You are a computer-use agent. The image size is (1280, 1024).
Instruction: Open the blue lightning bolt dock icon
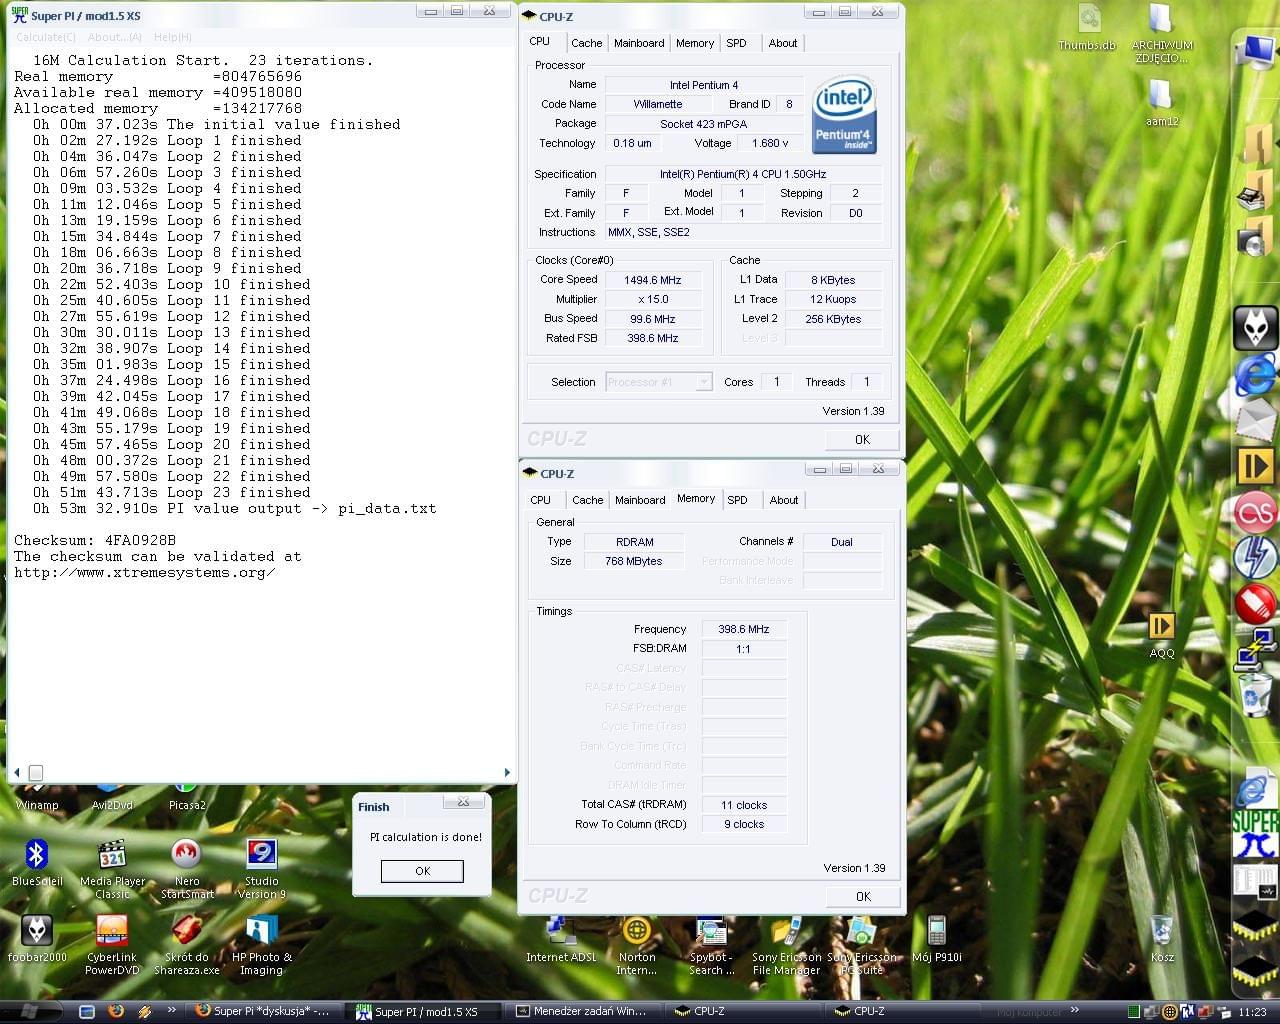coord(1255,558)
